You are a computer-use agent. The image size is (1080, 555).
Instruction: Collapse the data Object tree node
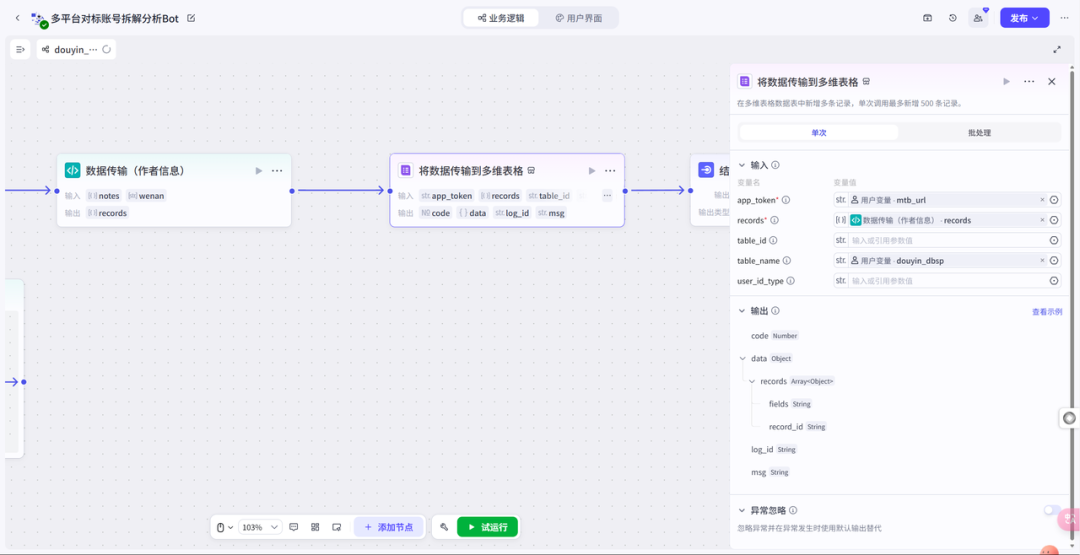click(742, 358)
